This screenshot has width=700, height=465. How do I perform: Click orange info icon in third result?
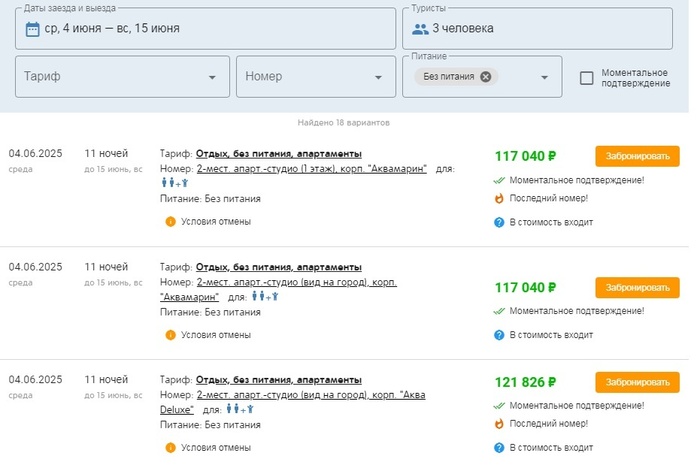coord(170,447)
